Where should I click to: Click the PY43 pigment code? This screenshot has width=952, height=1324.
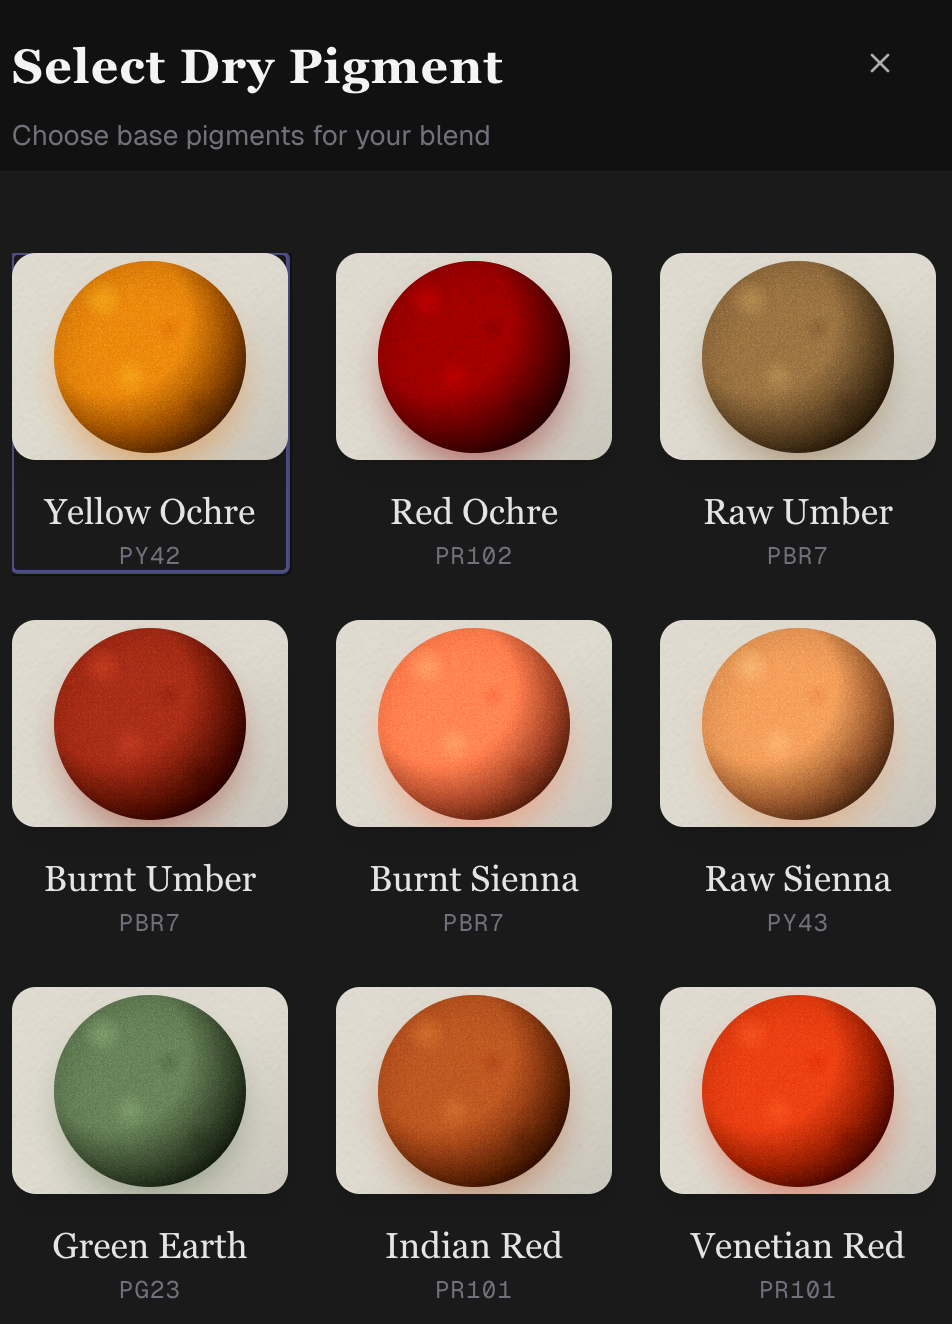(x=798, y=923)
